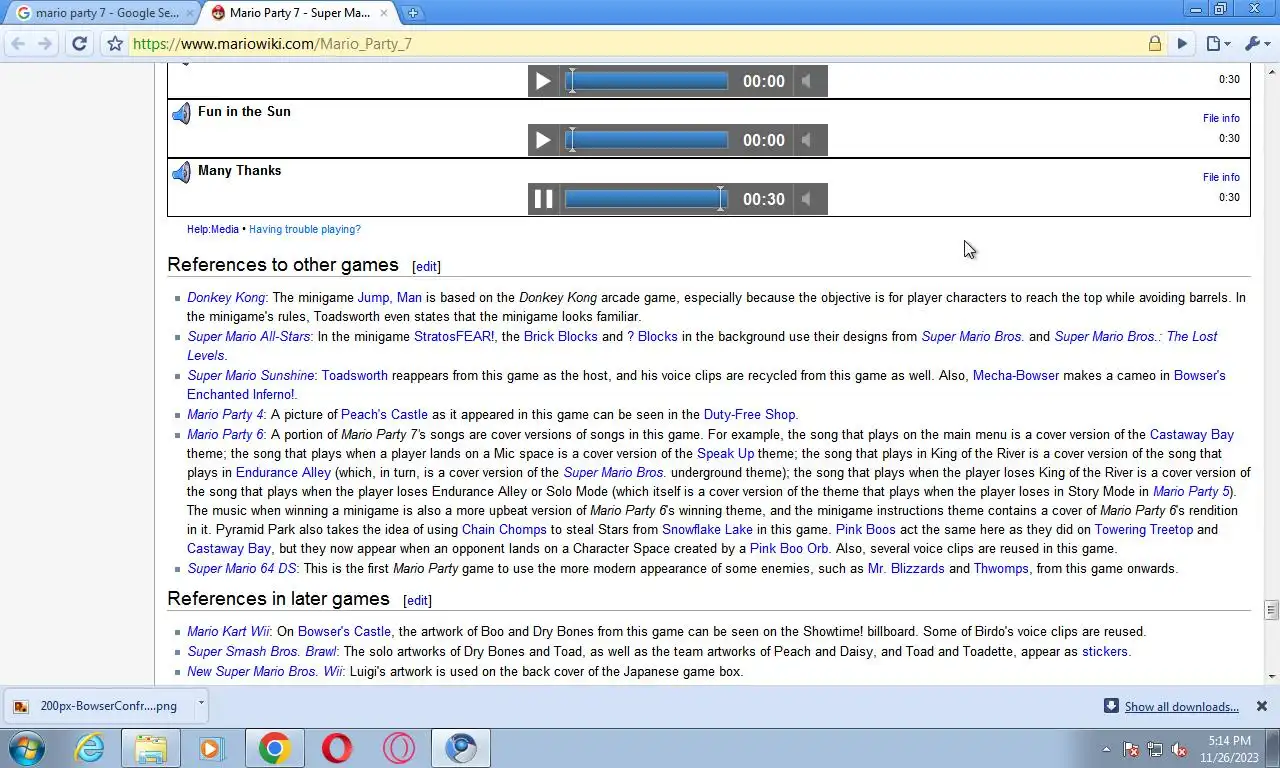The height and width of the screenshot is (768, 1280).
Task: Mute the Many Thanks player
Action: 806,199
